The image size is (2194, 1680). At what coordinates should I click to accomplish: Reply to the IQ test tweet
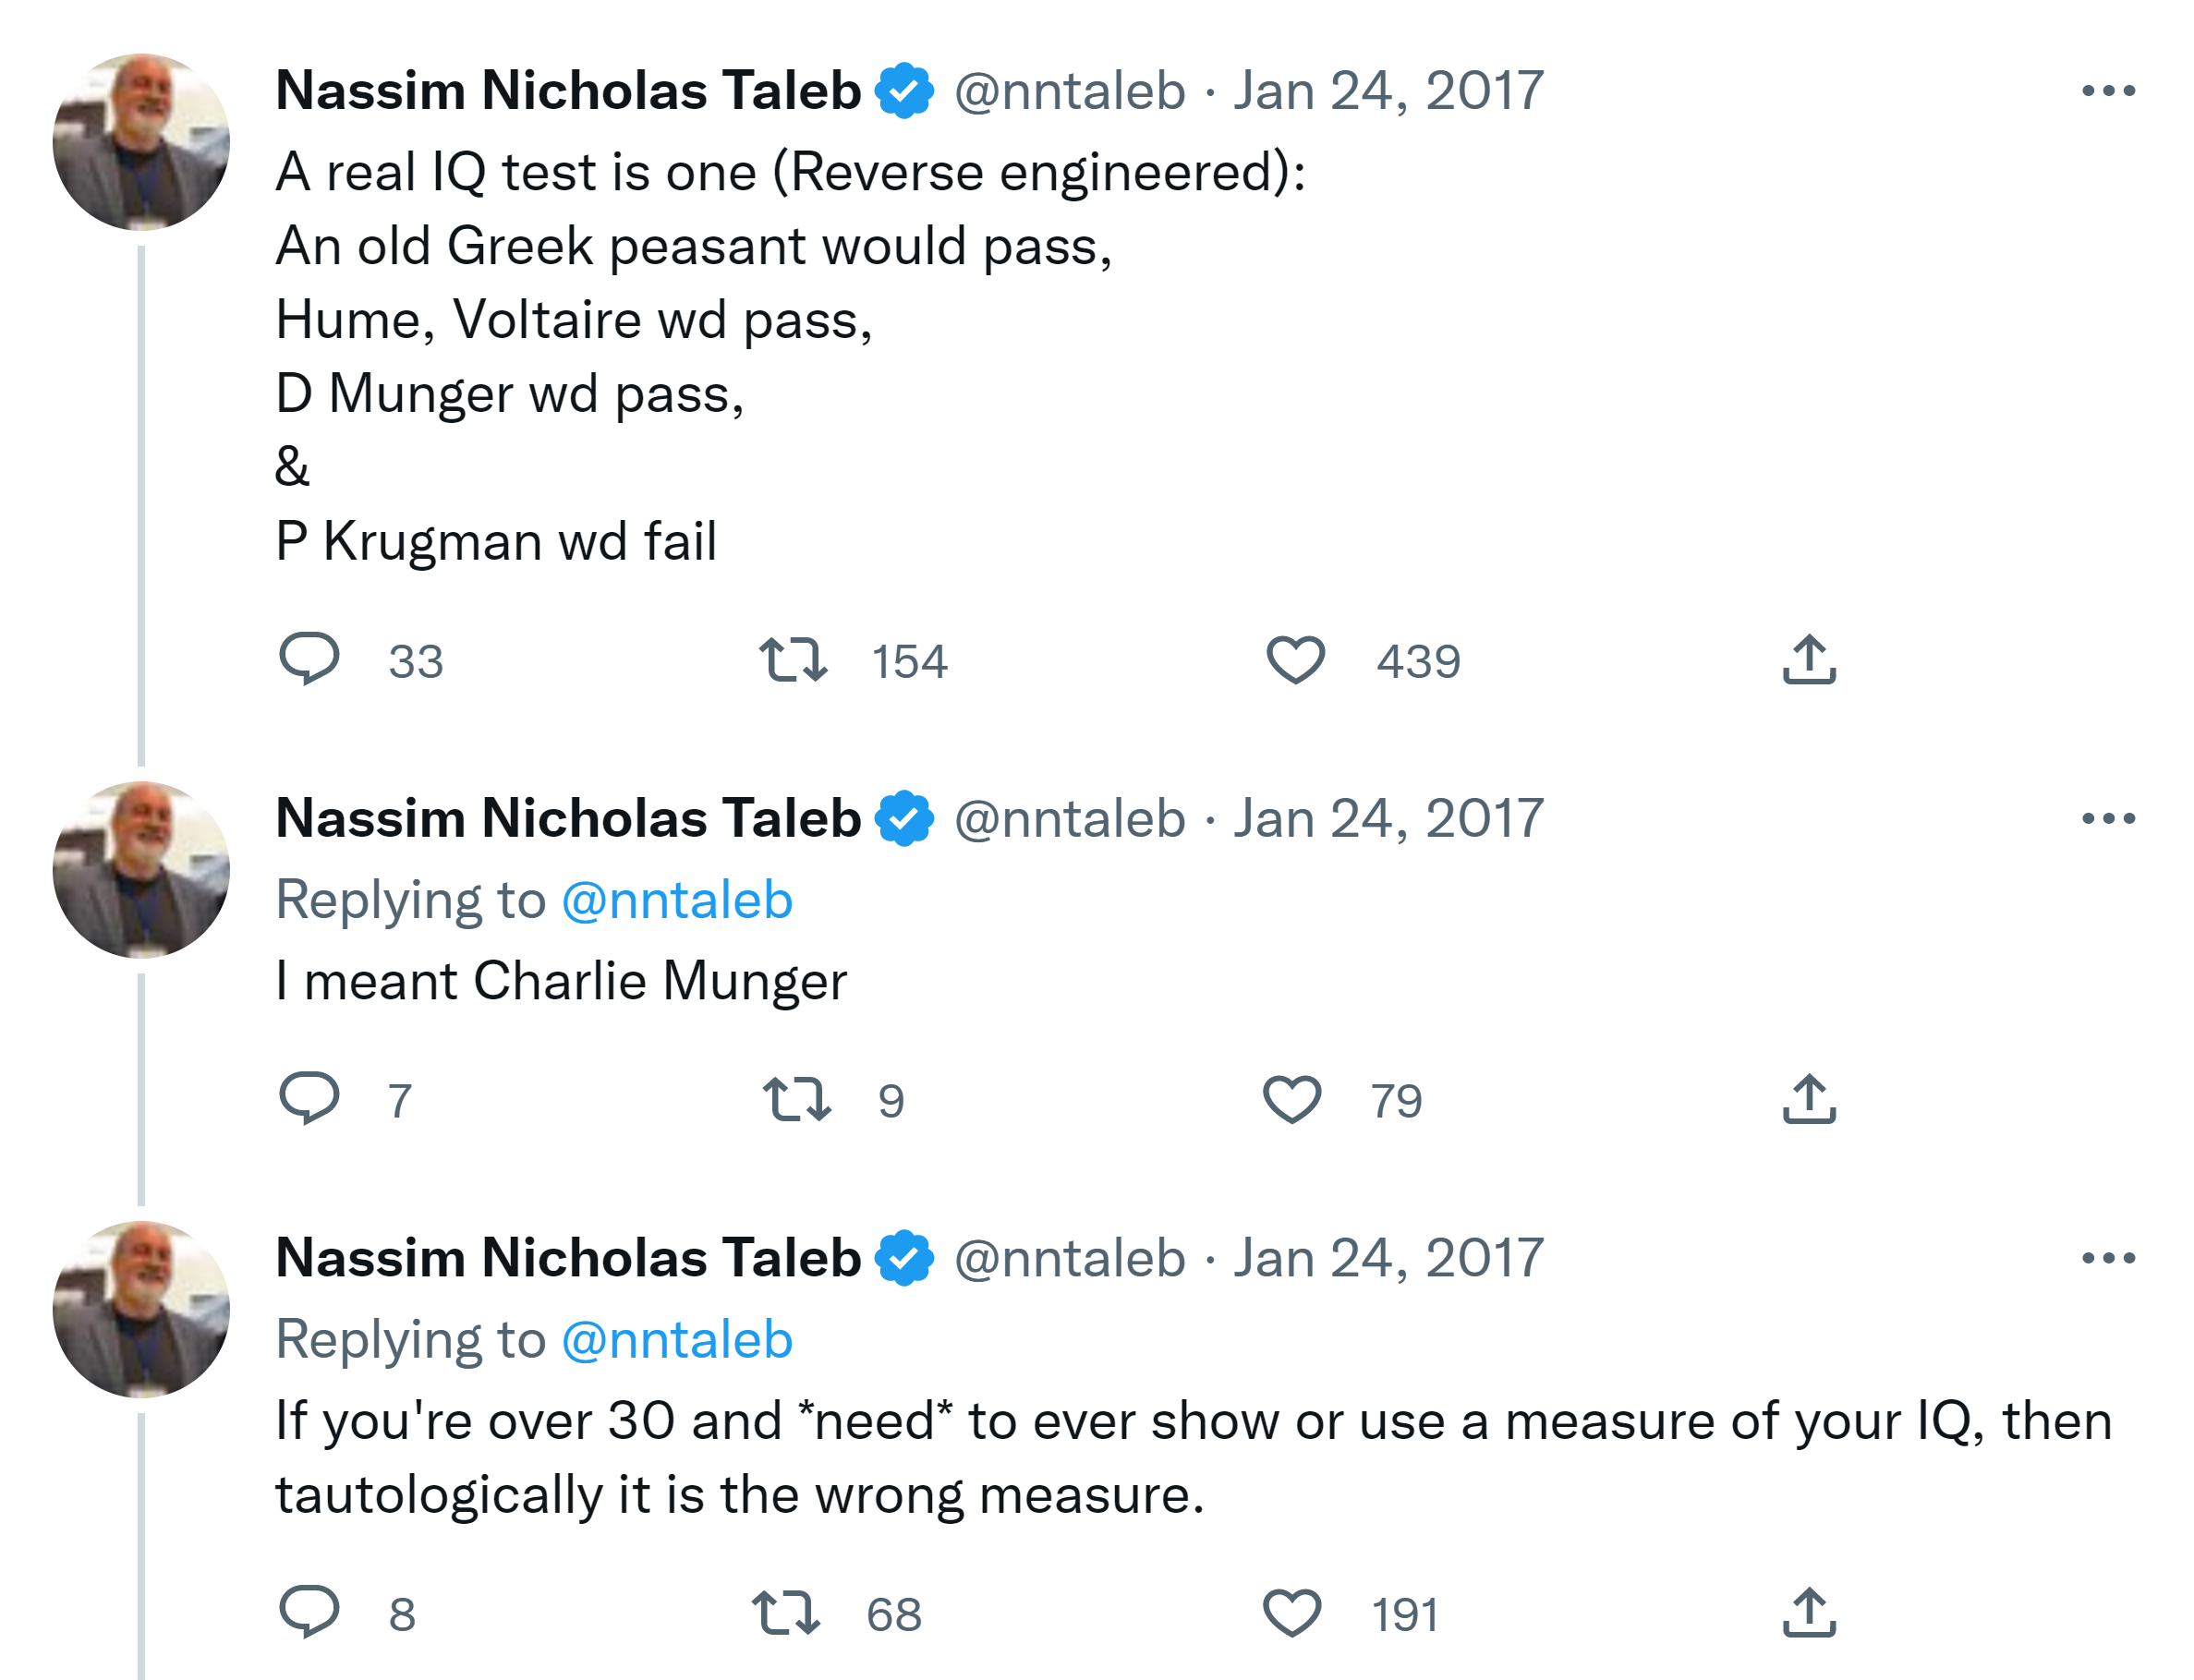(309, 659)
